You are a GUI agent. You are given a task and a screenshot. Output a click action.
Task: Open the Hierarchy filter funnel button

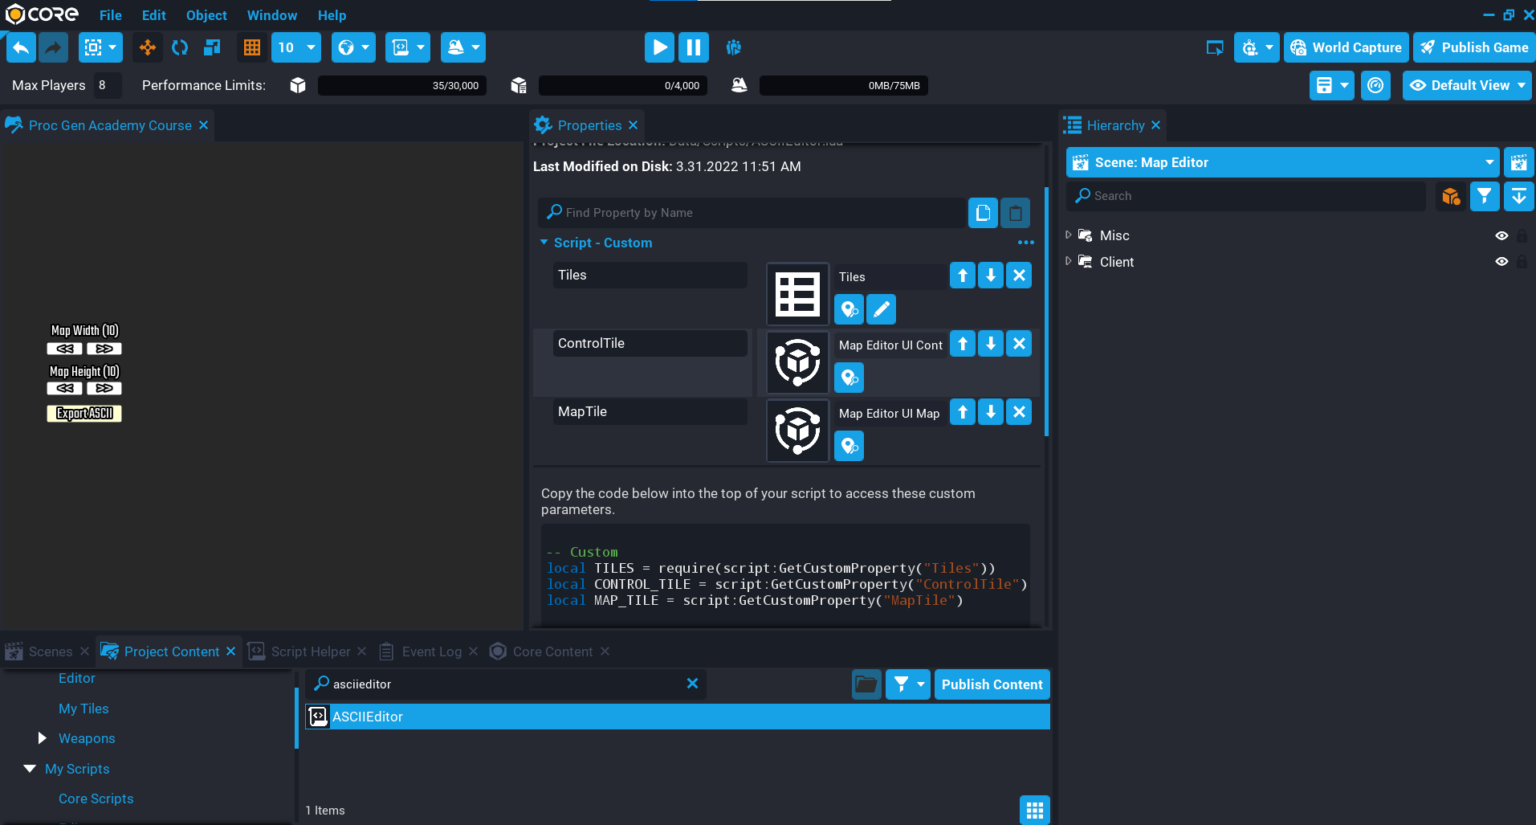pos(1485,196)
